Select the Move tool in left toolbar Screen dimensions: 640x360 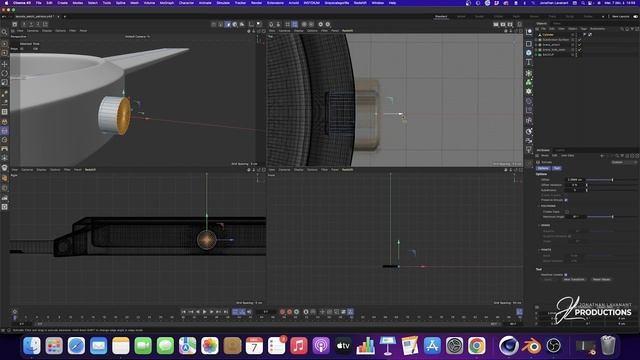coord(4,64)
